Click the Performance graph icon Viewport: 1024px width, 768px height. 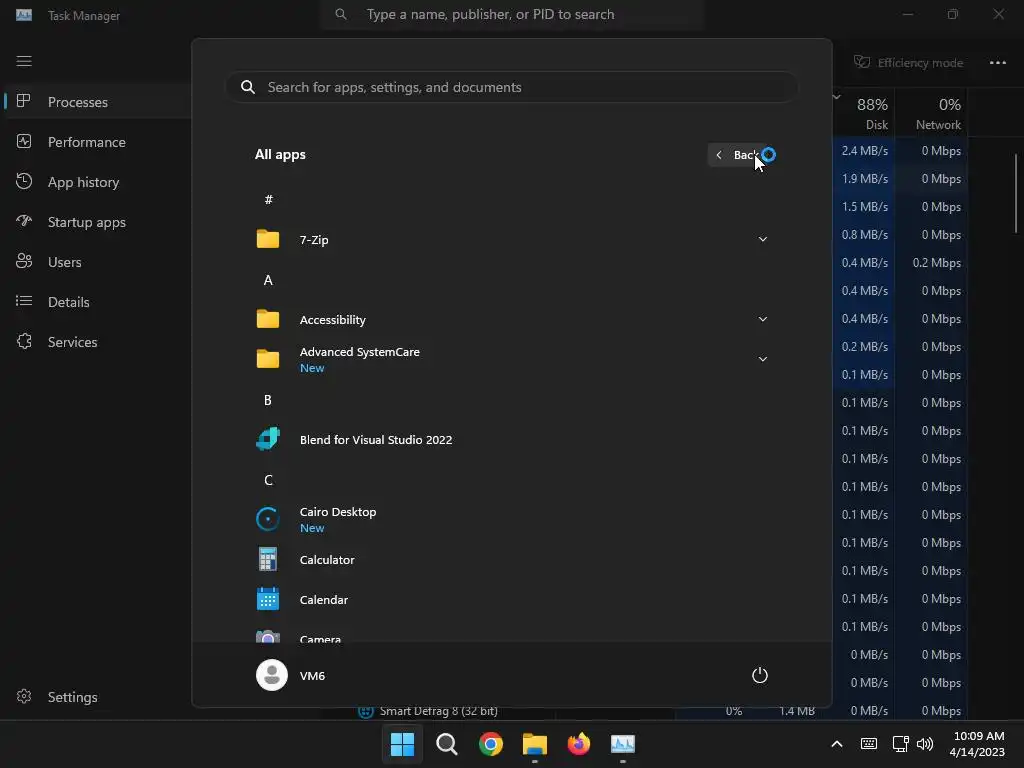[24, 141]
